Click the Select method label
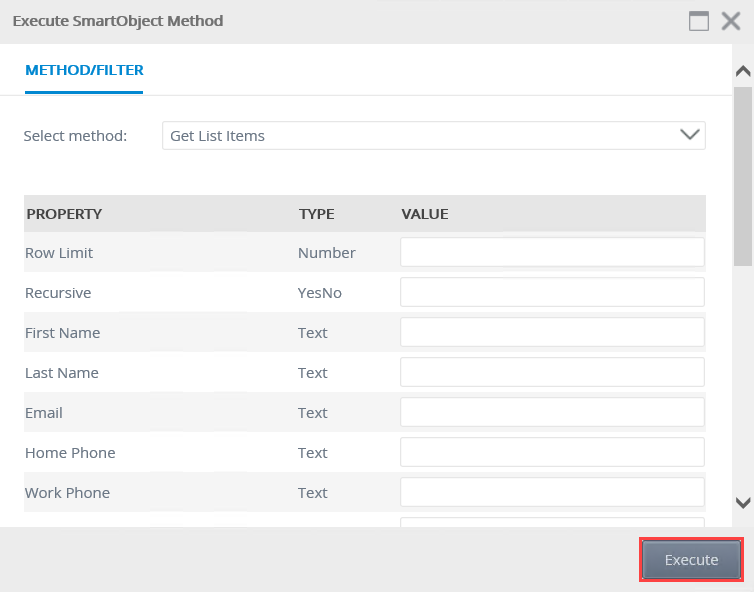Image resolution: width=754 pixels, height=592 pixels. pyautogui.click(x=75, y=136)
